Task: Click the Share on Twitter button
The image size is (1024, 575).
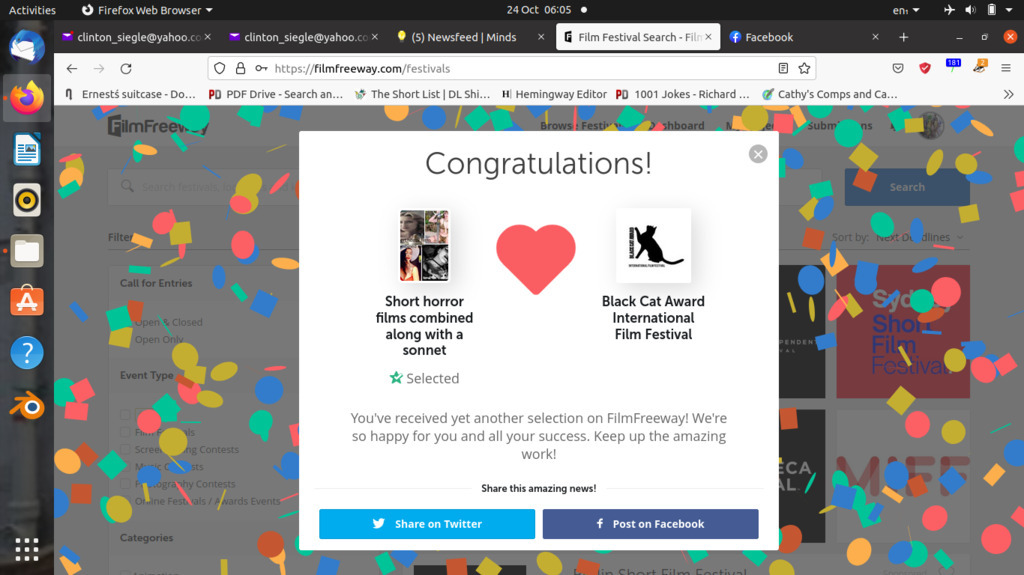Action: point(427,524)
